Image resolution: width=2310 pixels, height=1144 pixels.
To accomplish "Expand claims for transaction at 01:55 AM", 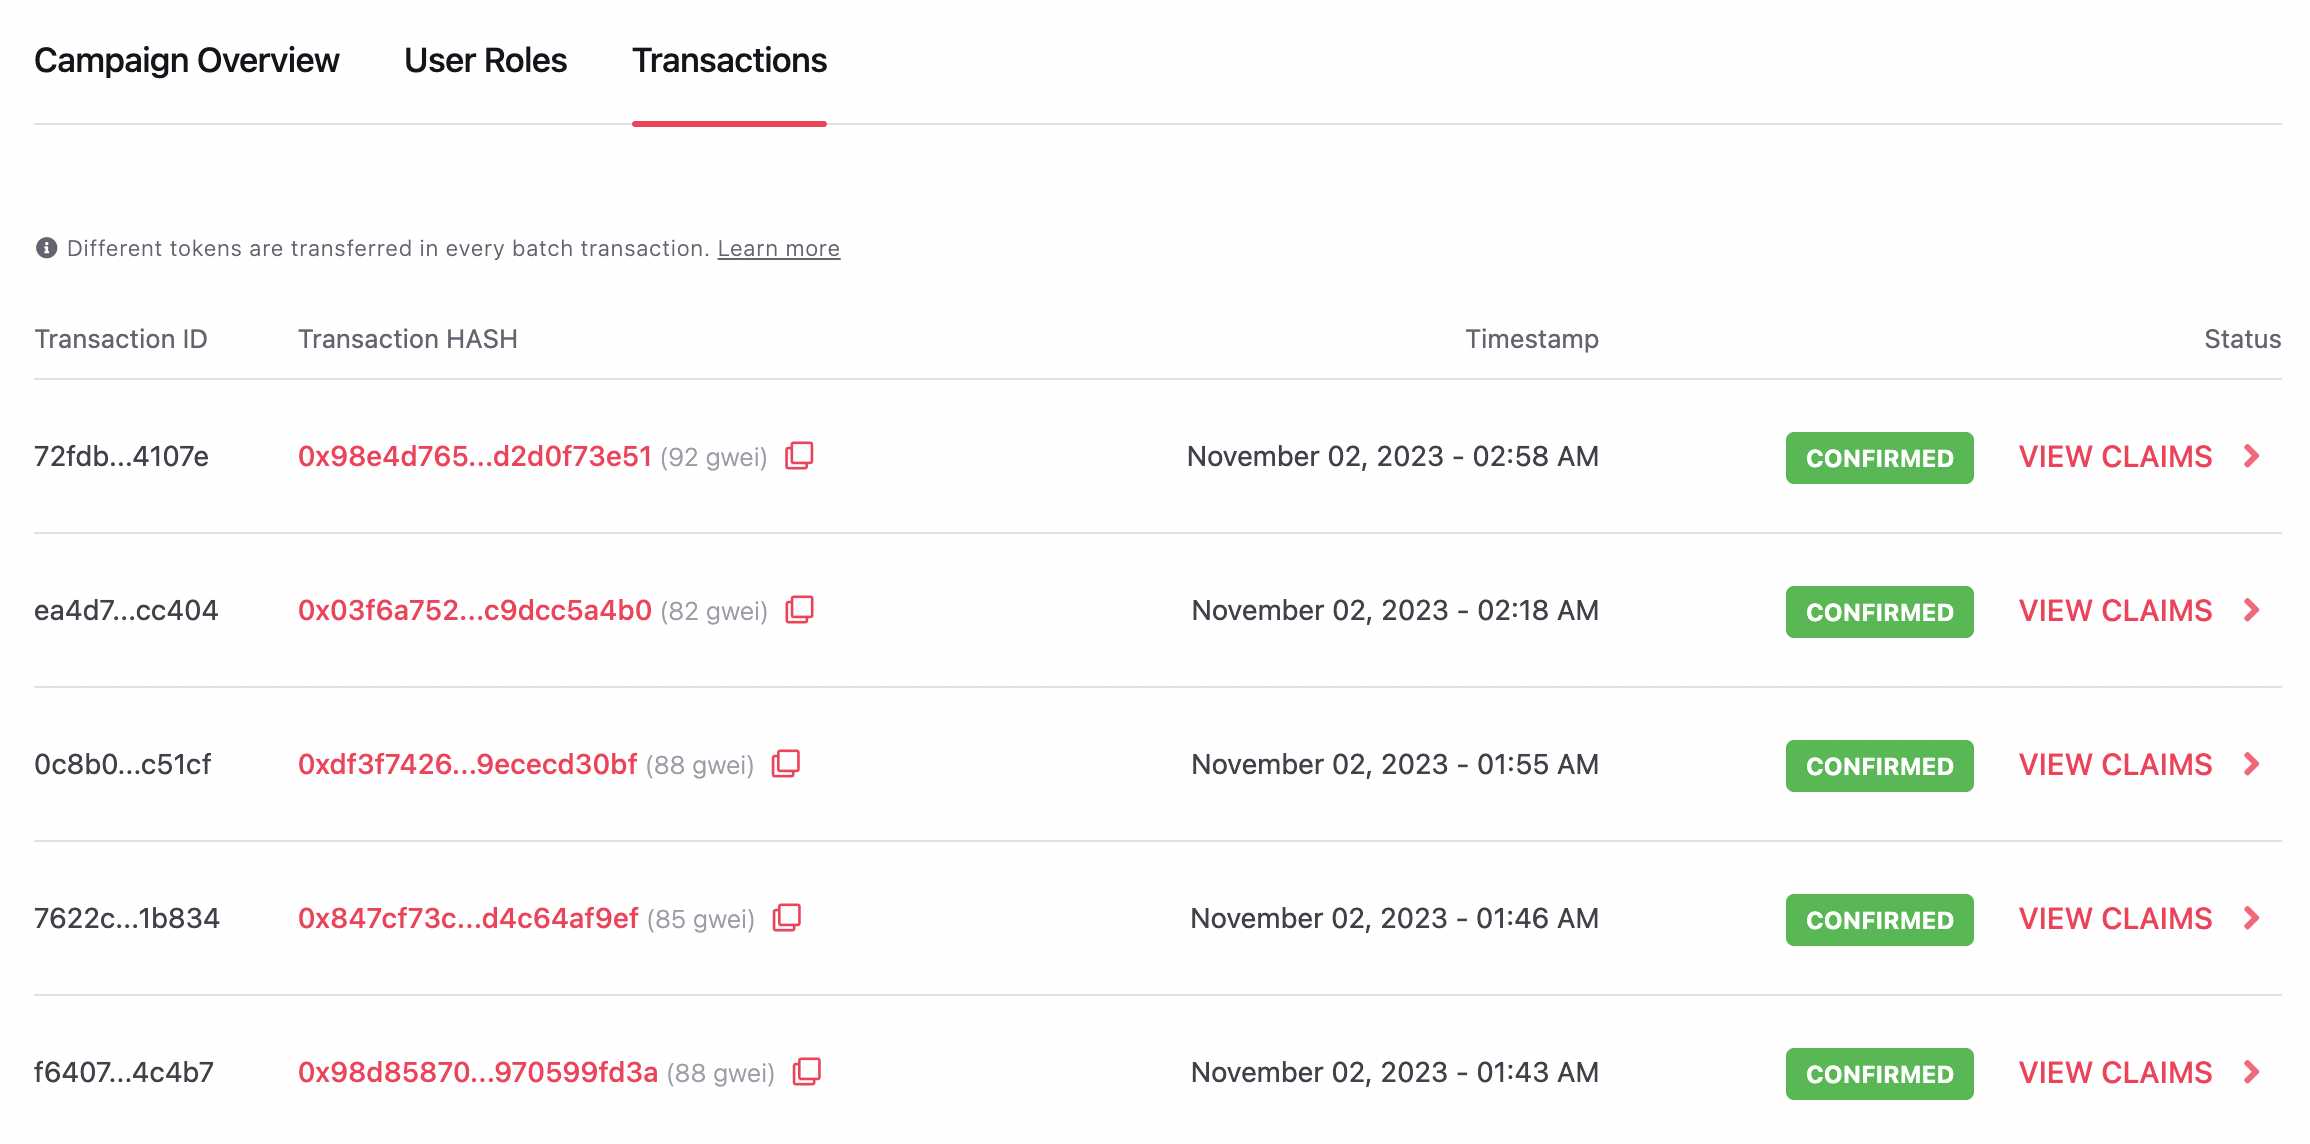I will tap(2116, 764).
